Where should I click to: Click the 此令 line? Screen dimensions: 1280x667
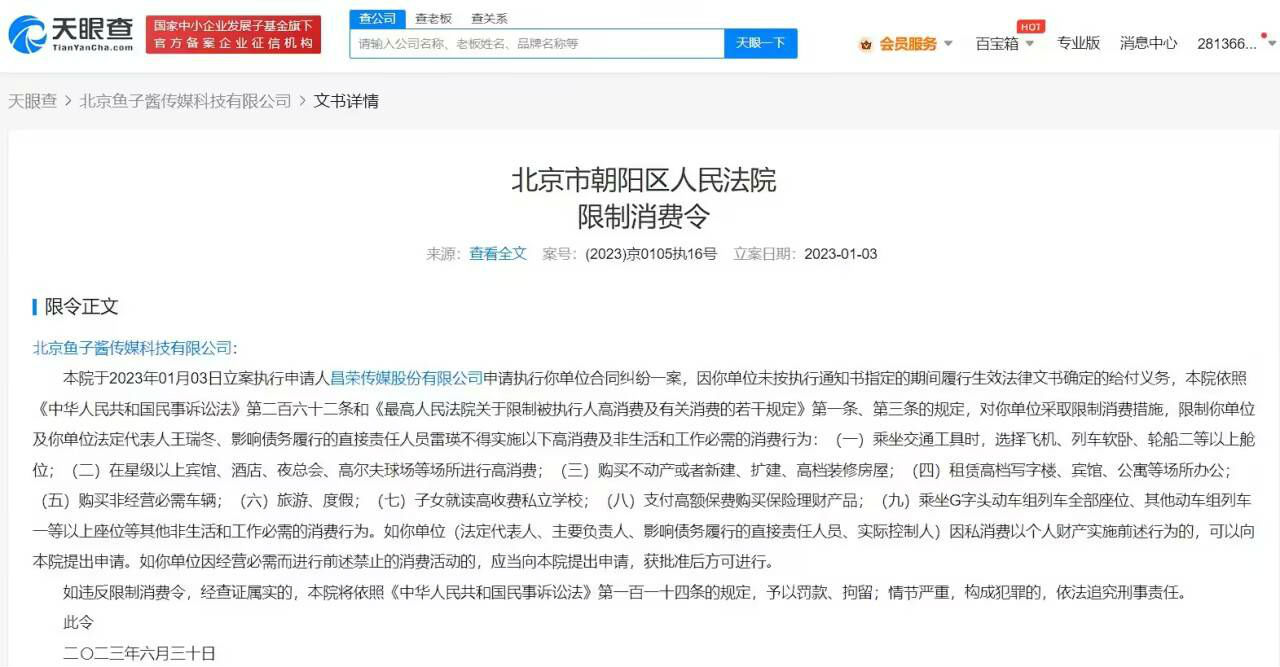tap(78, 622)
